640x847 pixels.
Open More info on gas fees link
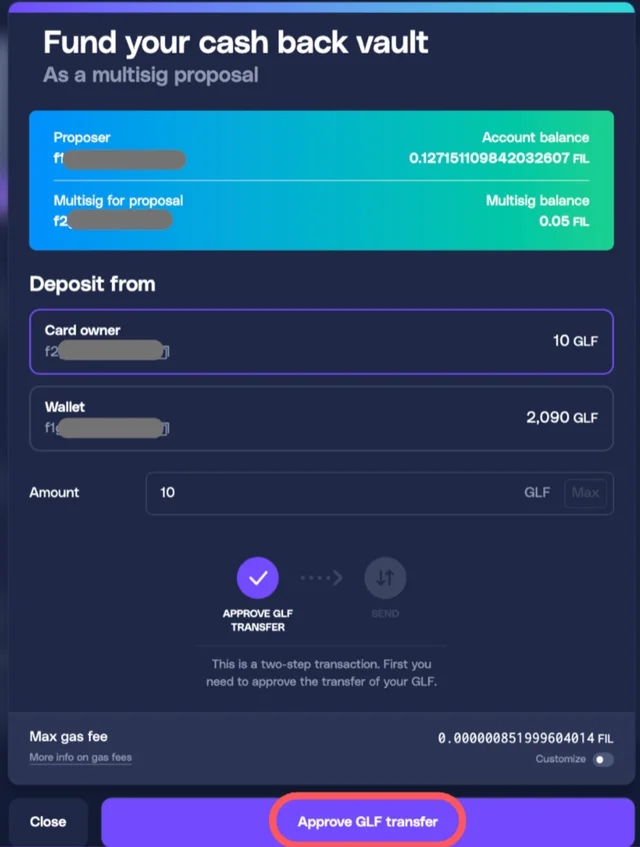coord(80,757)
